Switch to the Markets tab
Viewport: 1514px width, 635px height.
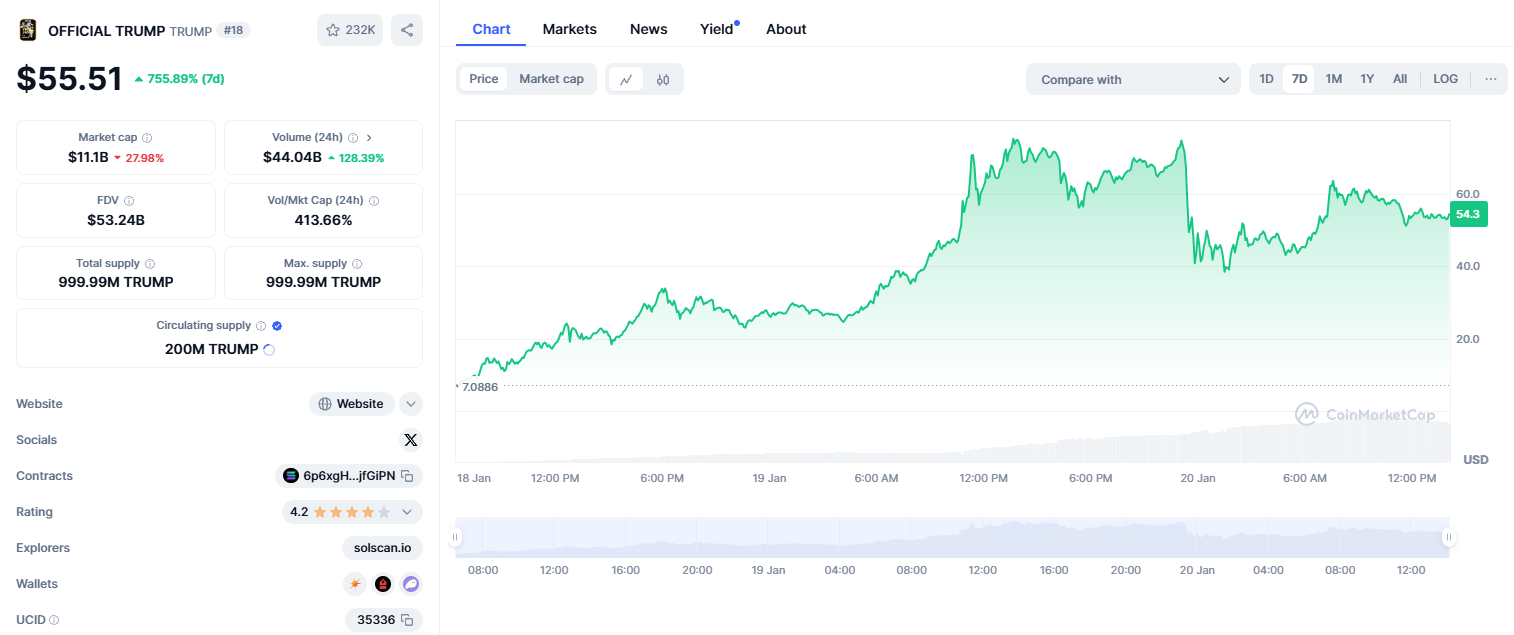pos(569,29)
